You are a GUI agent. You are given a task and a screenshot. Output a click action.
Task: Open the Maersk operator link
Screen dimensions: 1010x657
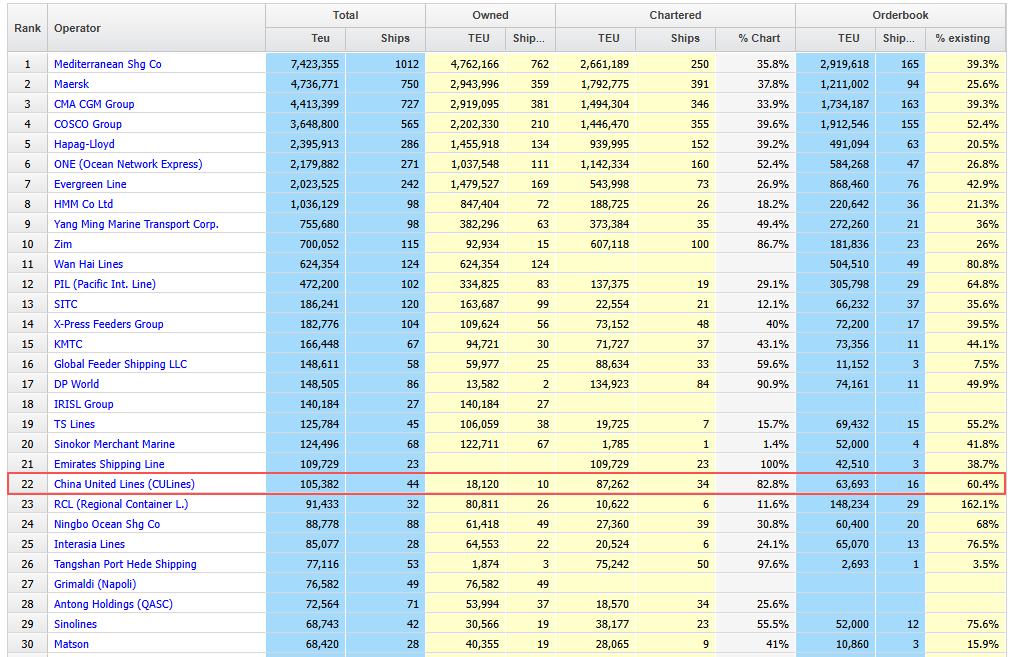[71, 84]
